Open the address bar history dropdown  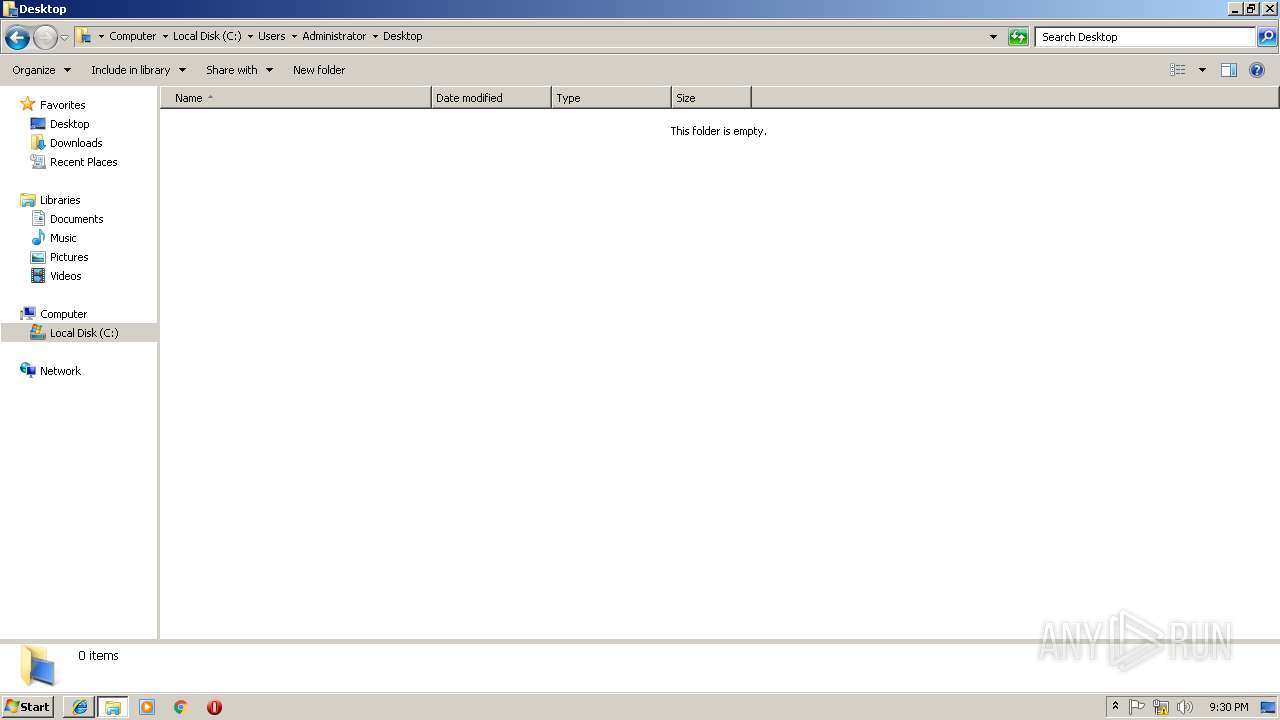click(993, 37)
